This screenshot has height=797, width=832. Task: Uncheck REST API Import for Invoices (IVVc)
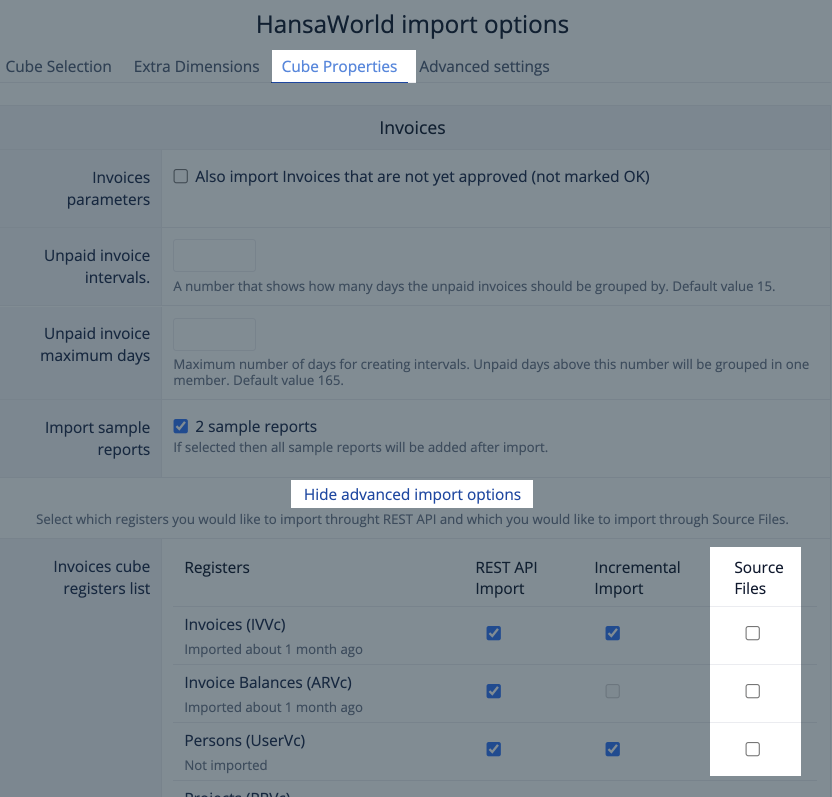[x=493, y=633]
